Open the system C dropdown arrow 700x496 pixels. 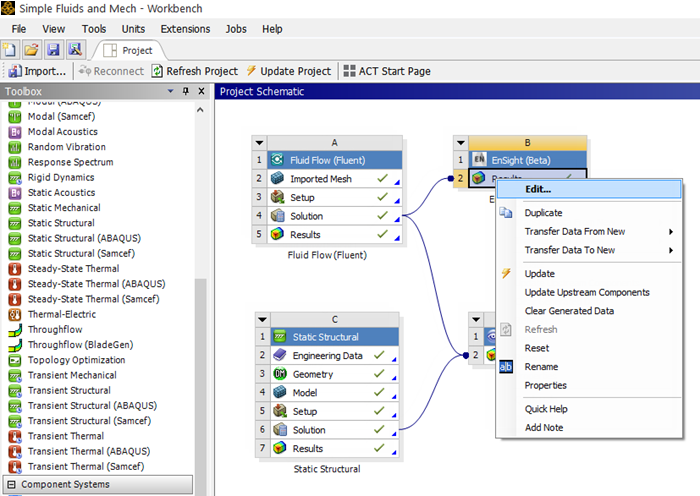(x=262, y=320)
